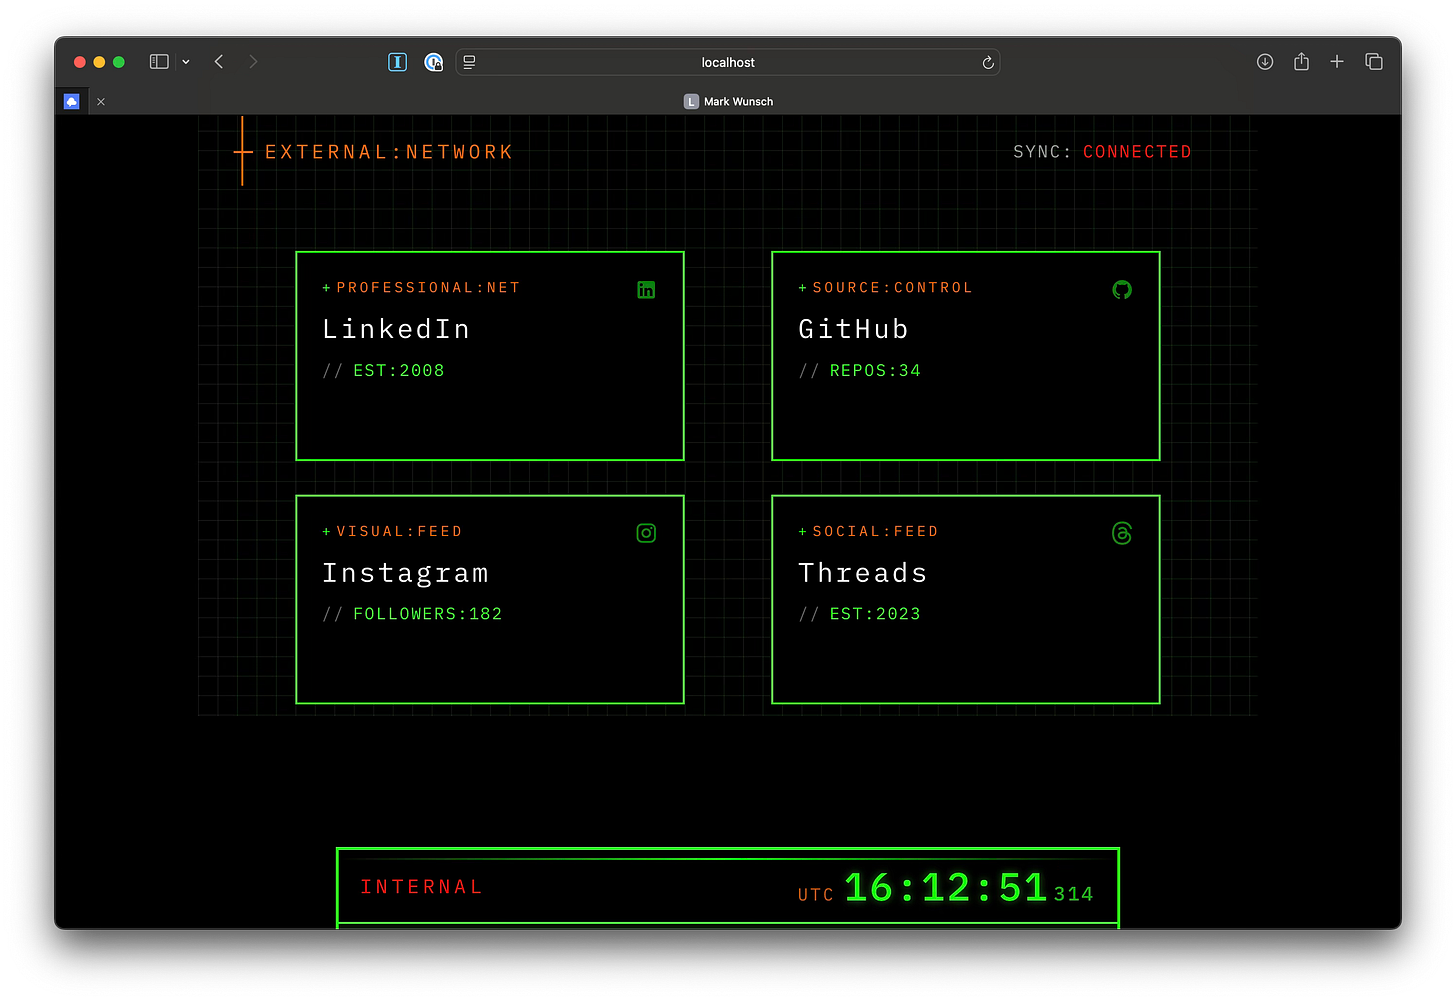Switch to the Mark Wunsch tab
Viewport: 1456px width, 1001px height.
pyautogui.click(x=728, y=102)
